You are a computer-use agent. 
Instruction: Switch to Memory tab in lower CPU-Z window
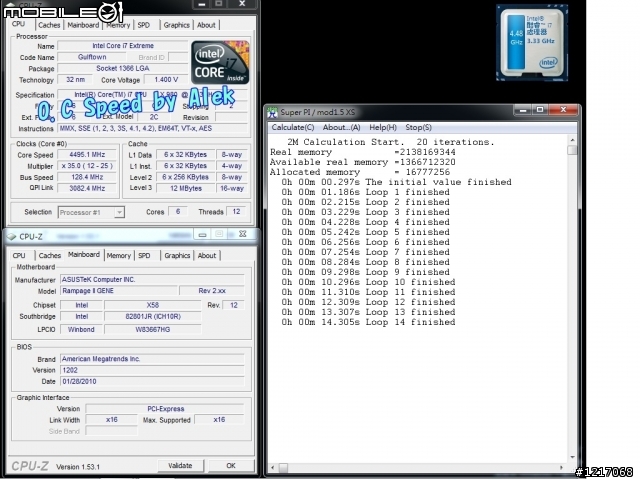click(119, 256)
